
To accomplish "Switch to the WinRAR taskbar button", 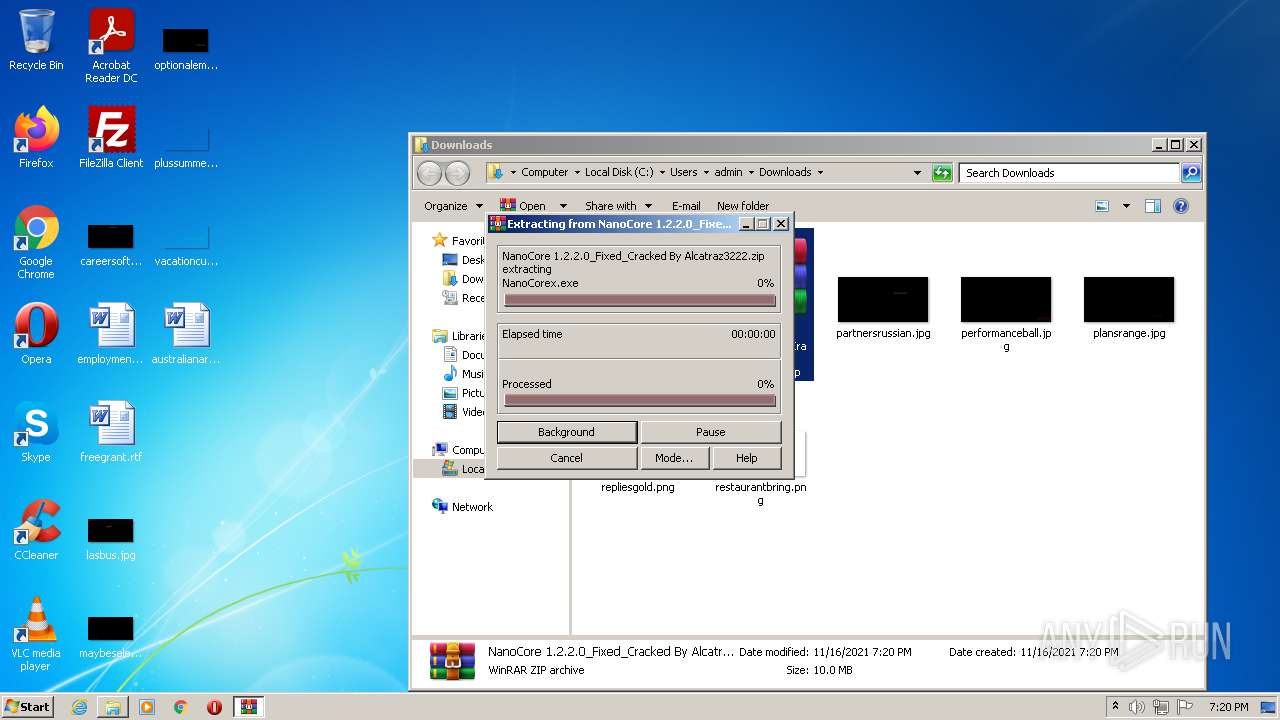I will 249,707.
